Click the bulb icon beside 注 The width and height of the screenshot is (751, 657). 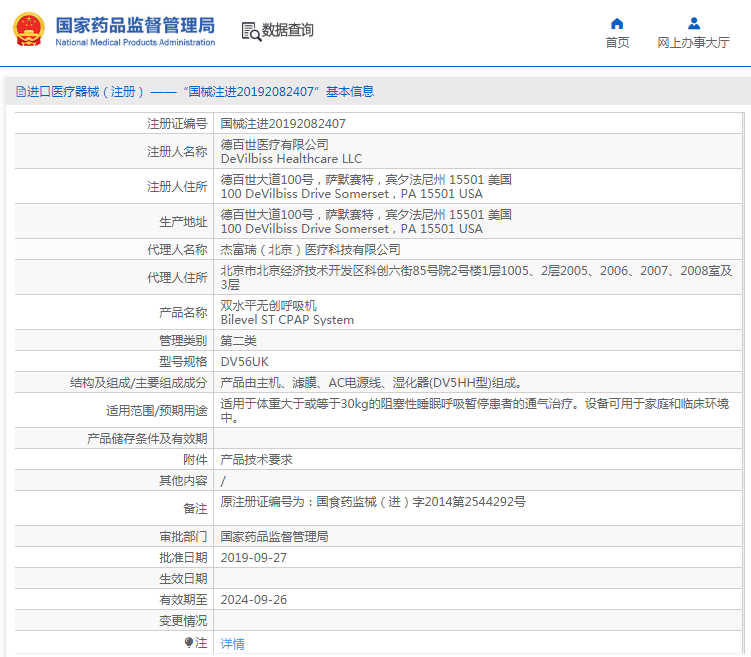[188, 643]
